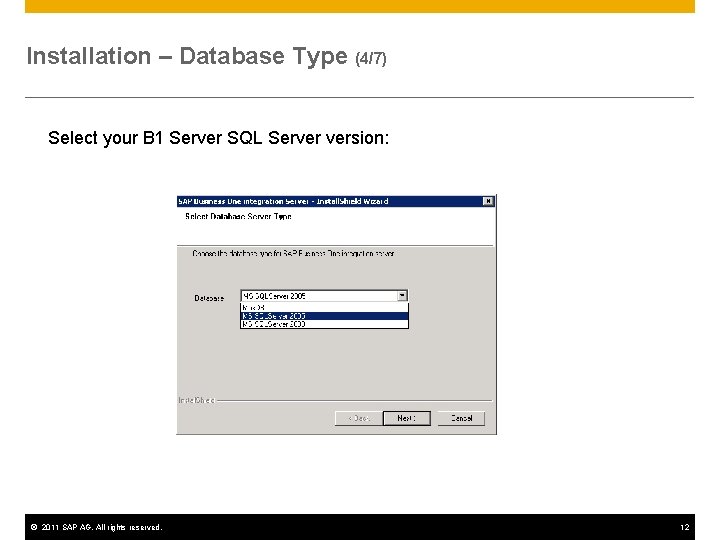Open the Database combo box dropdown arrow
The height and width of the screenshot is (540, 720).
point(402,296)
